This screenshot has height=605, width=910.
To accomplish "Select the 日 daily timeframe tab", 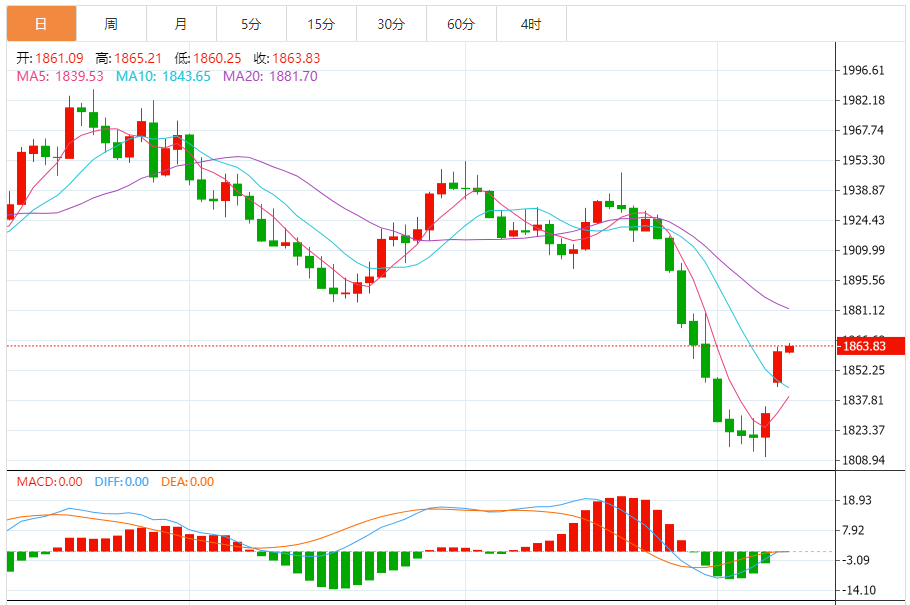I will tap(41, 24).
